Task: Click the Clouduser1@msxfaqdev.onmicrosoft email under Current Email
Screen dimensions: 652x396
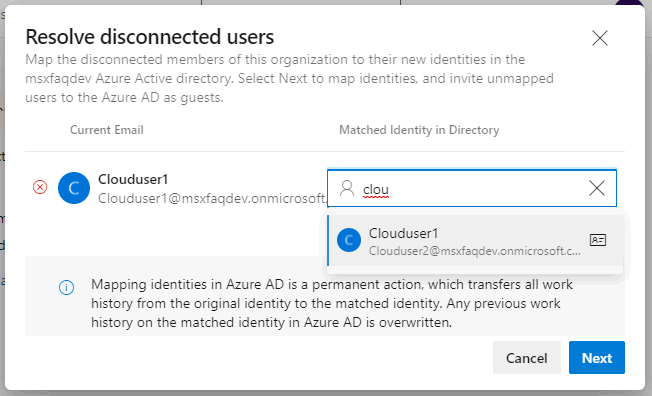Action: pyautogui.click(x=212, y=198)
